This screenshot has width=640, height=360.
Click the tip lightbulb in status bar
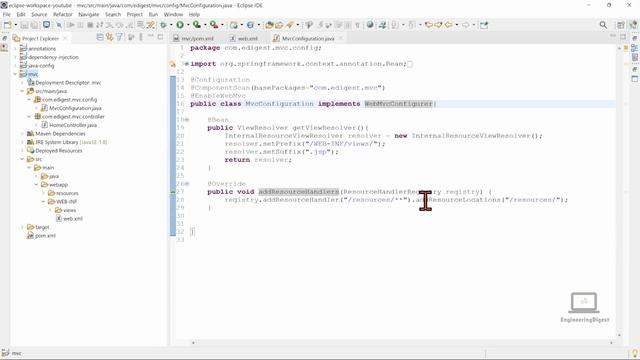(x=635, y=353)
